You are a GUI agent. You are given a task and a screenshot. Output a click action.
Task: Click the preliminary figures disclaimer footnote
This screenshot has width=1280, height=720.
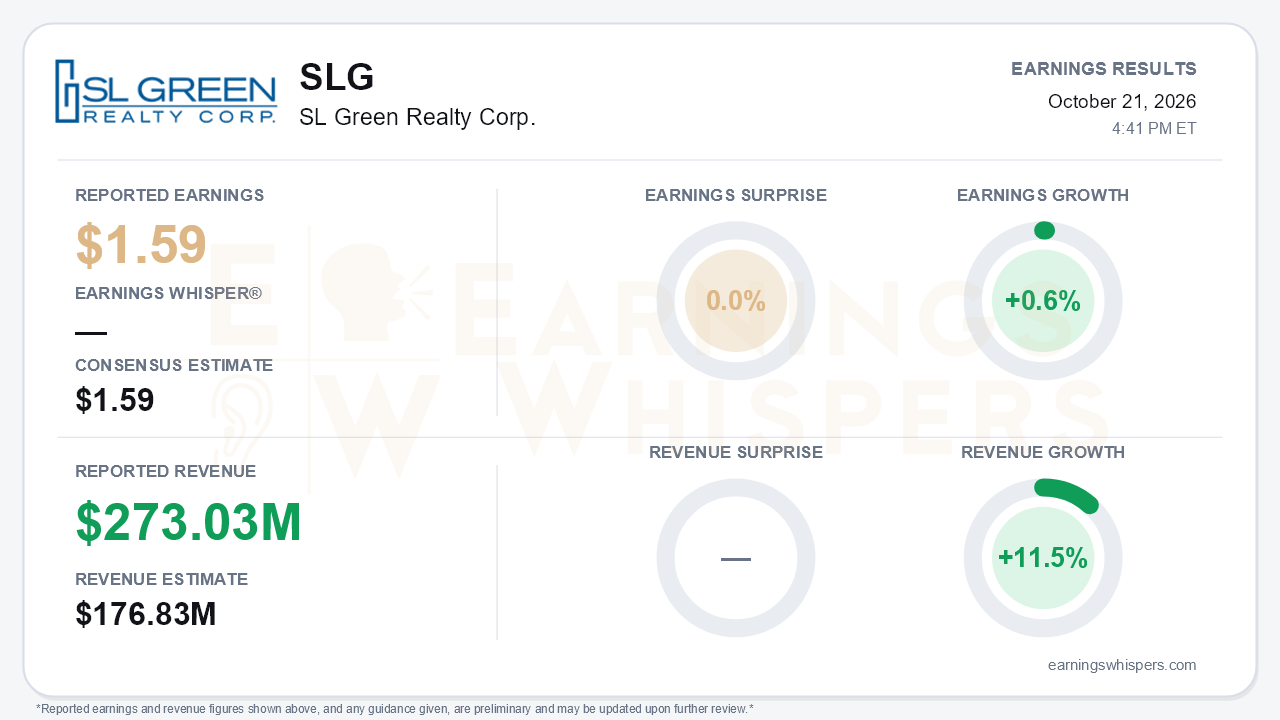tap(395, 709)
